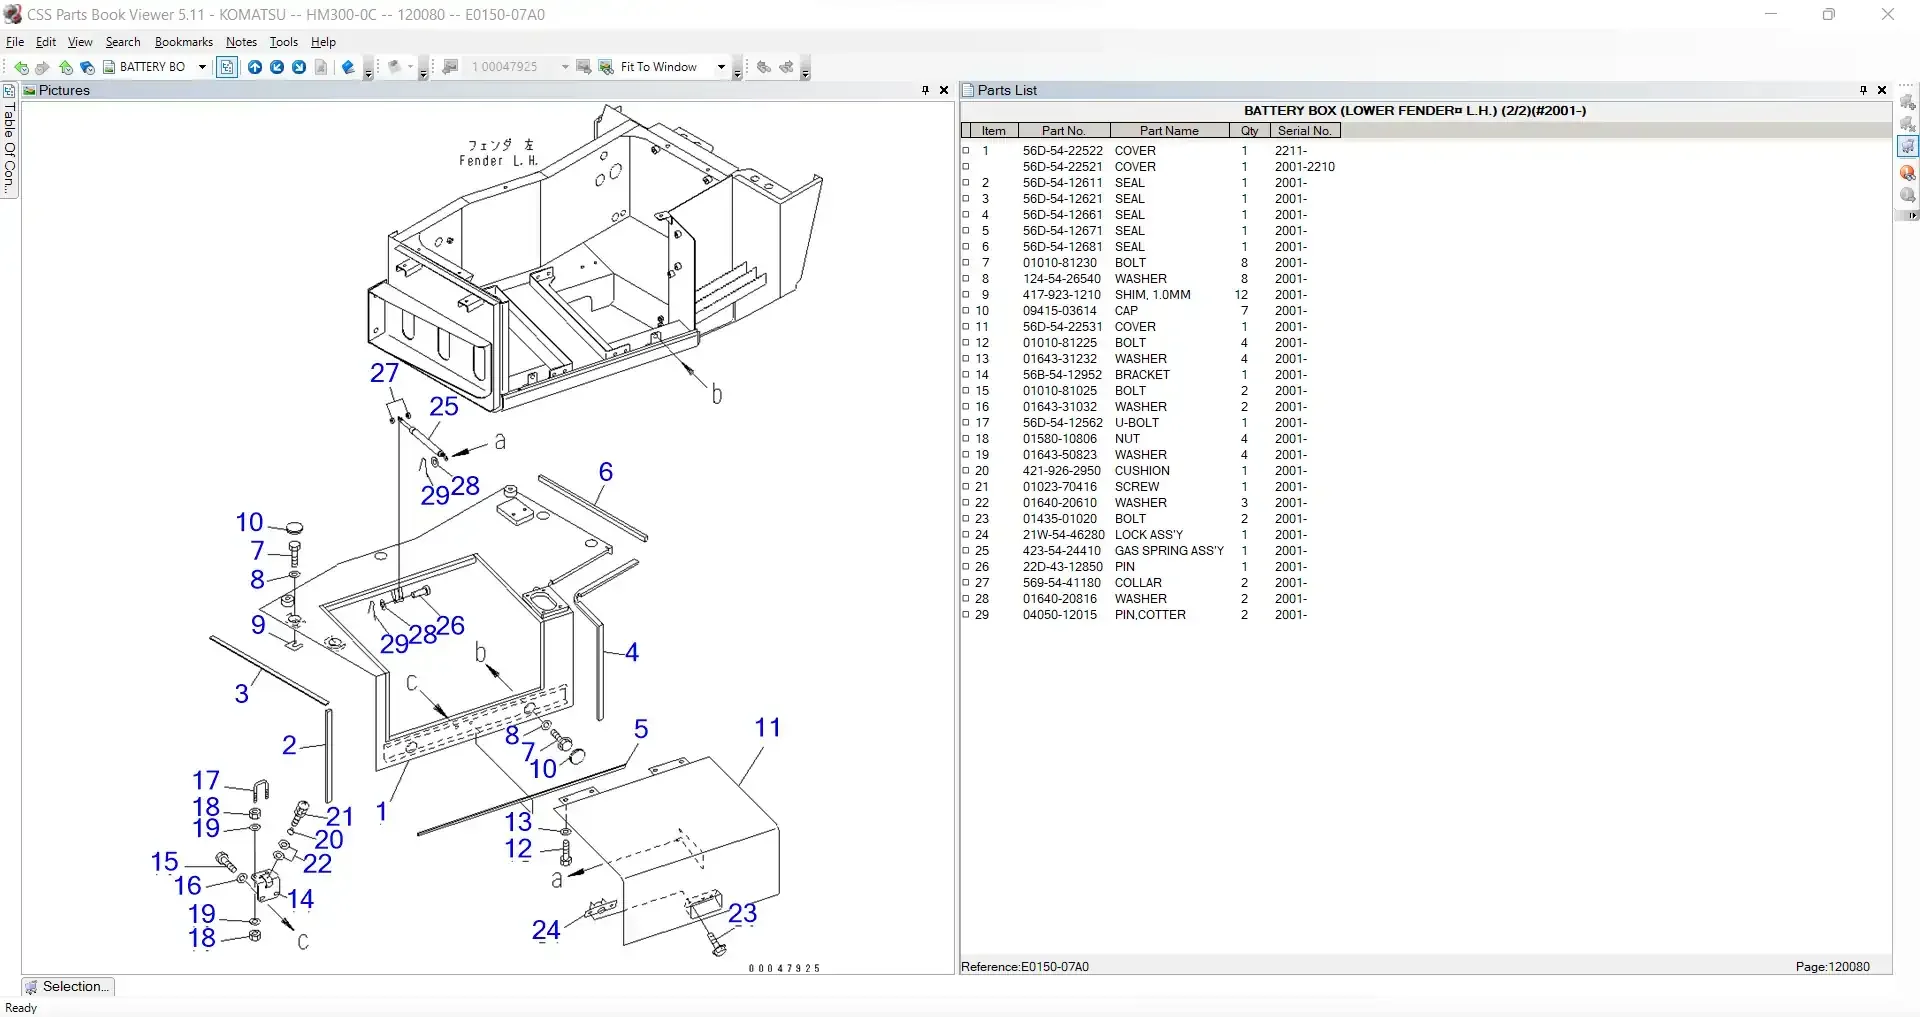Expand the Fit To Window zoom dropdown
Image resolution: width=1920 pixels, height=1017 pixels.
pyautogui.click(x=721, y=67)
